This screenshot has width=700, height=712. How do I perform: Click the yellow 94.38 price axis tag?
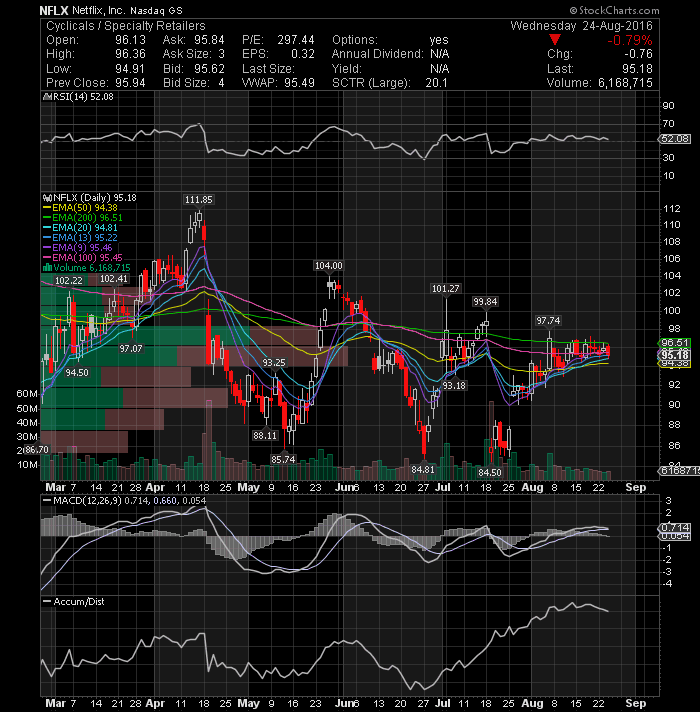tap(675, 364)
